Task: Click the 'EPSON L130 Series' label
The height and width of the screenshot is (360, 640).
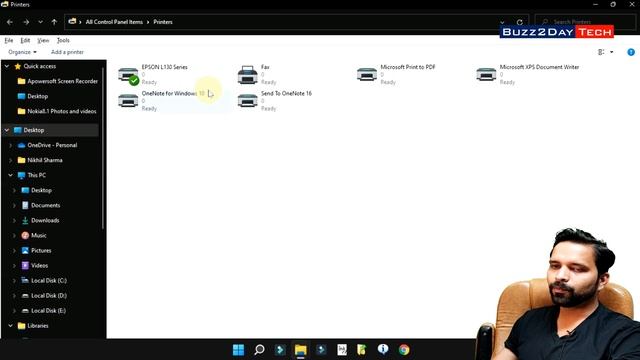Action: pos(164,67)
